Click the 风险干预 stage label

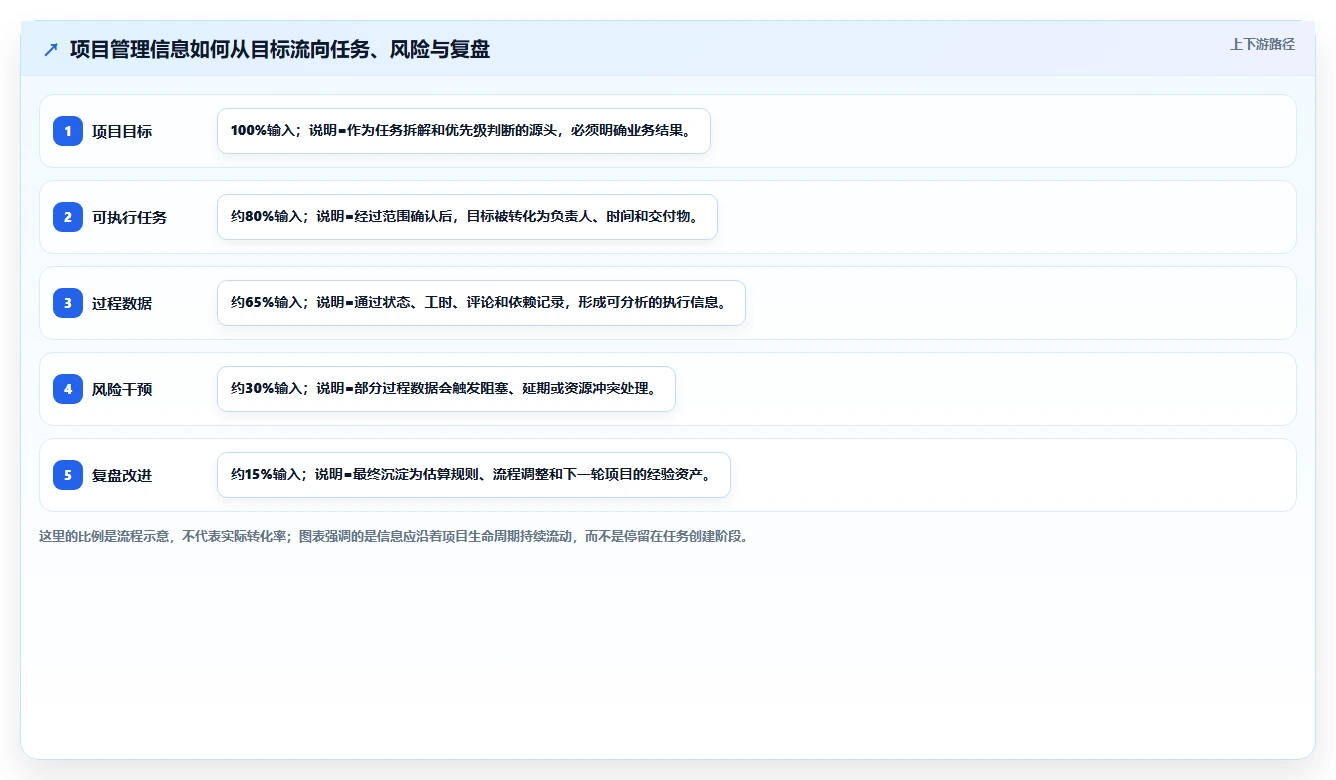(x=122, y=389)
